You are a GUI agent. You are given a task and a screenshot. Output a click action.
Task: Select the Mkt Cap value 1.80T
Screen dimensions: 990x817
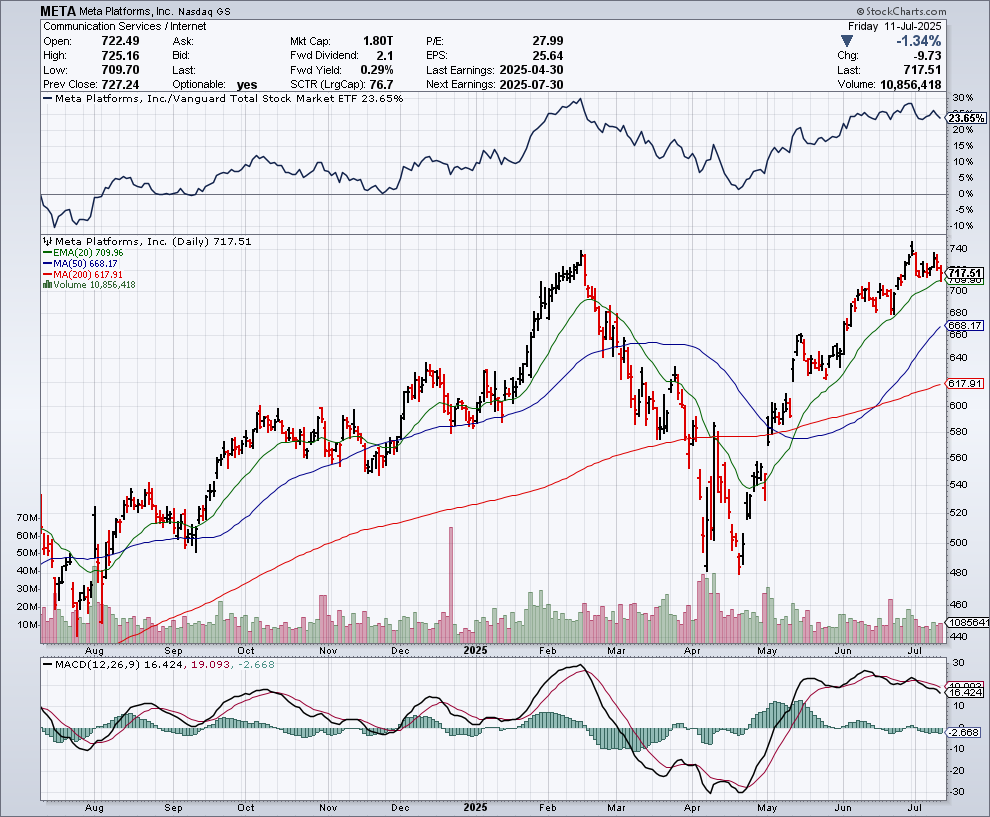pos(378,40)
